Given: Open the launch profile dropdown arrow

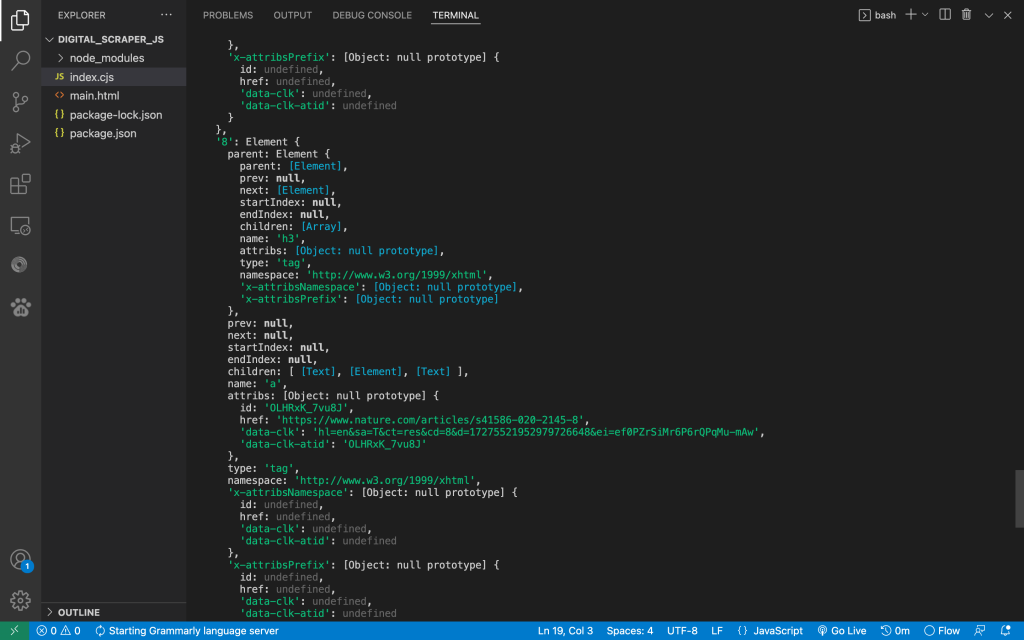Looking at the screenshot, I should (x=925, y=14).
